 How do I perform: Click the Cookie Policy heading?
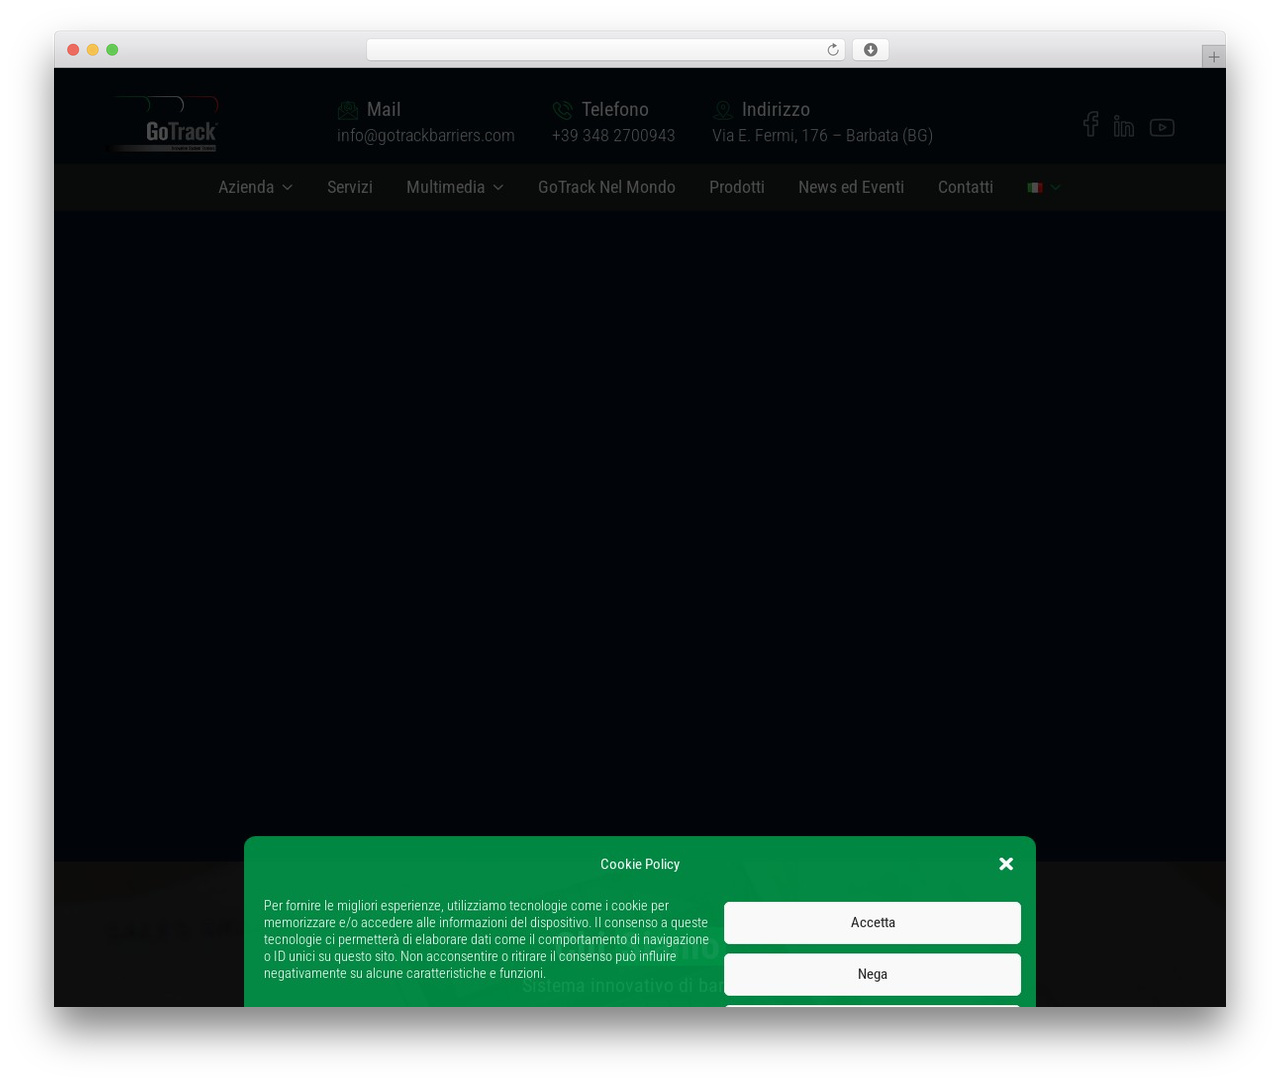point(640,864)
